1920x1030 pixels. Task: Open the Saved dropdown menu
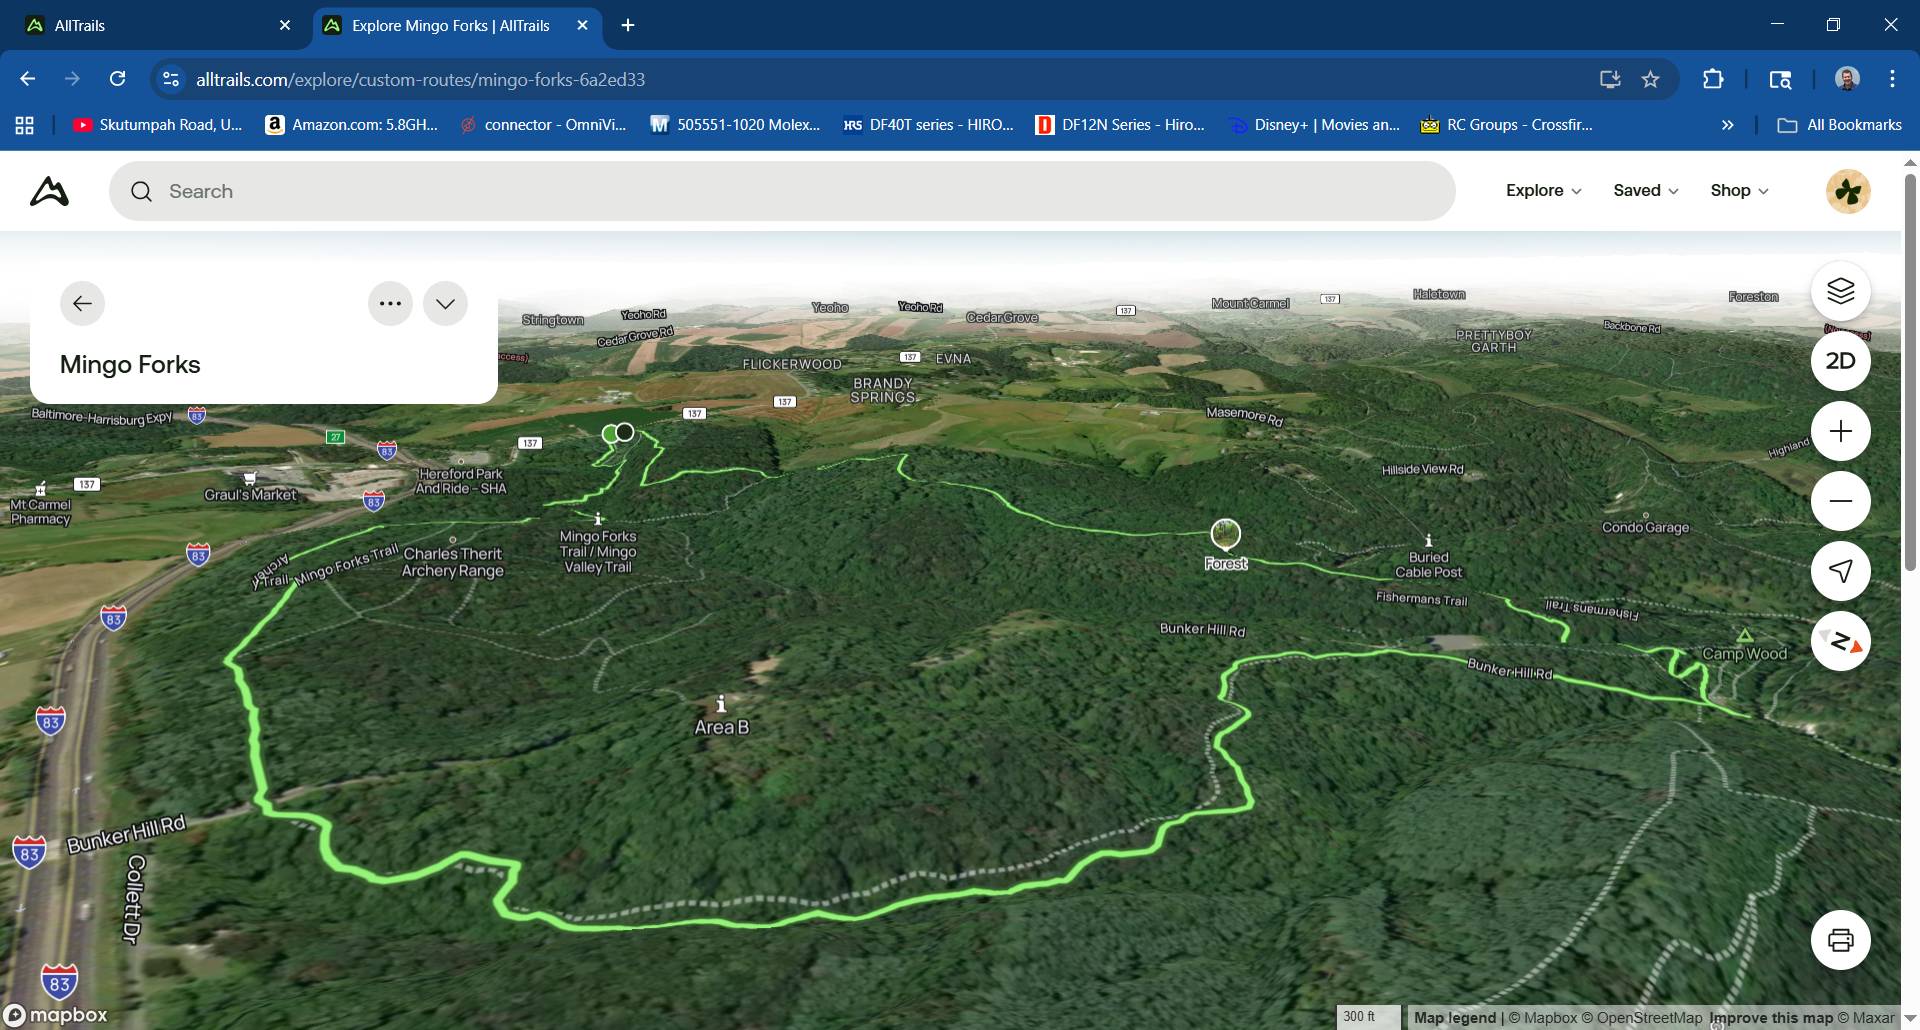point(1645,191)
